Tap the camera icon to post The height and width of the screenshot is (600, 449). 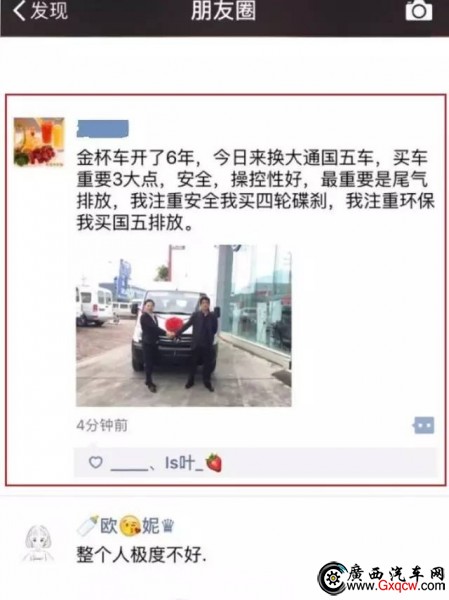click(419, 10)
